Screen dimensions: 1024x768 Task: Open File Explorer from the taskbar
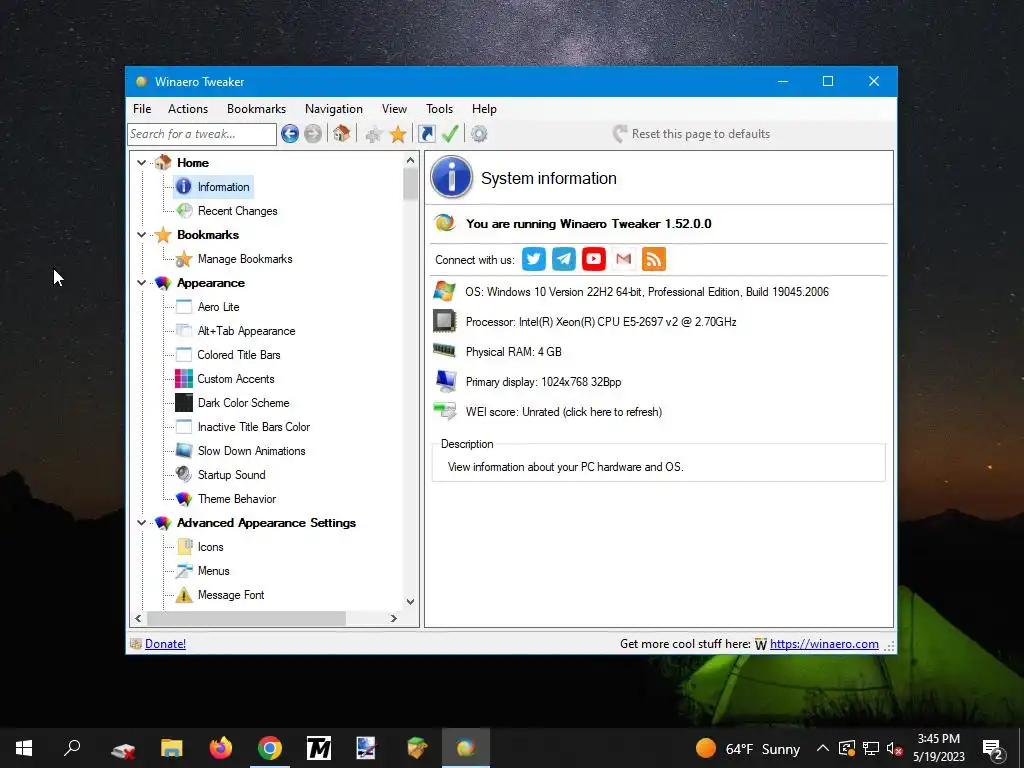pyautogui.click(x=172, y=748)
